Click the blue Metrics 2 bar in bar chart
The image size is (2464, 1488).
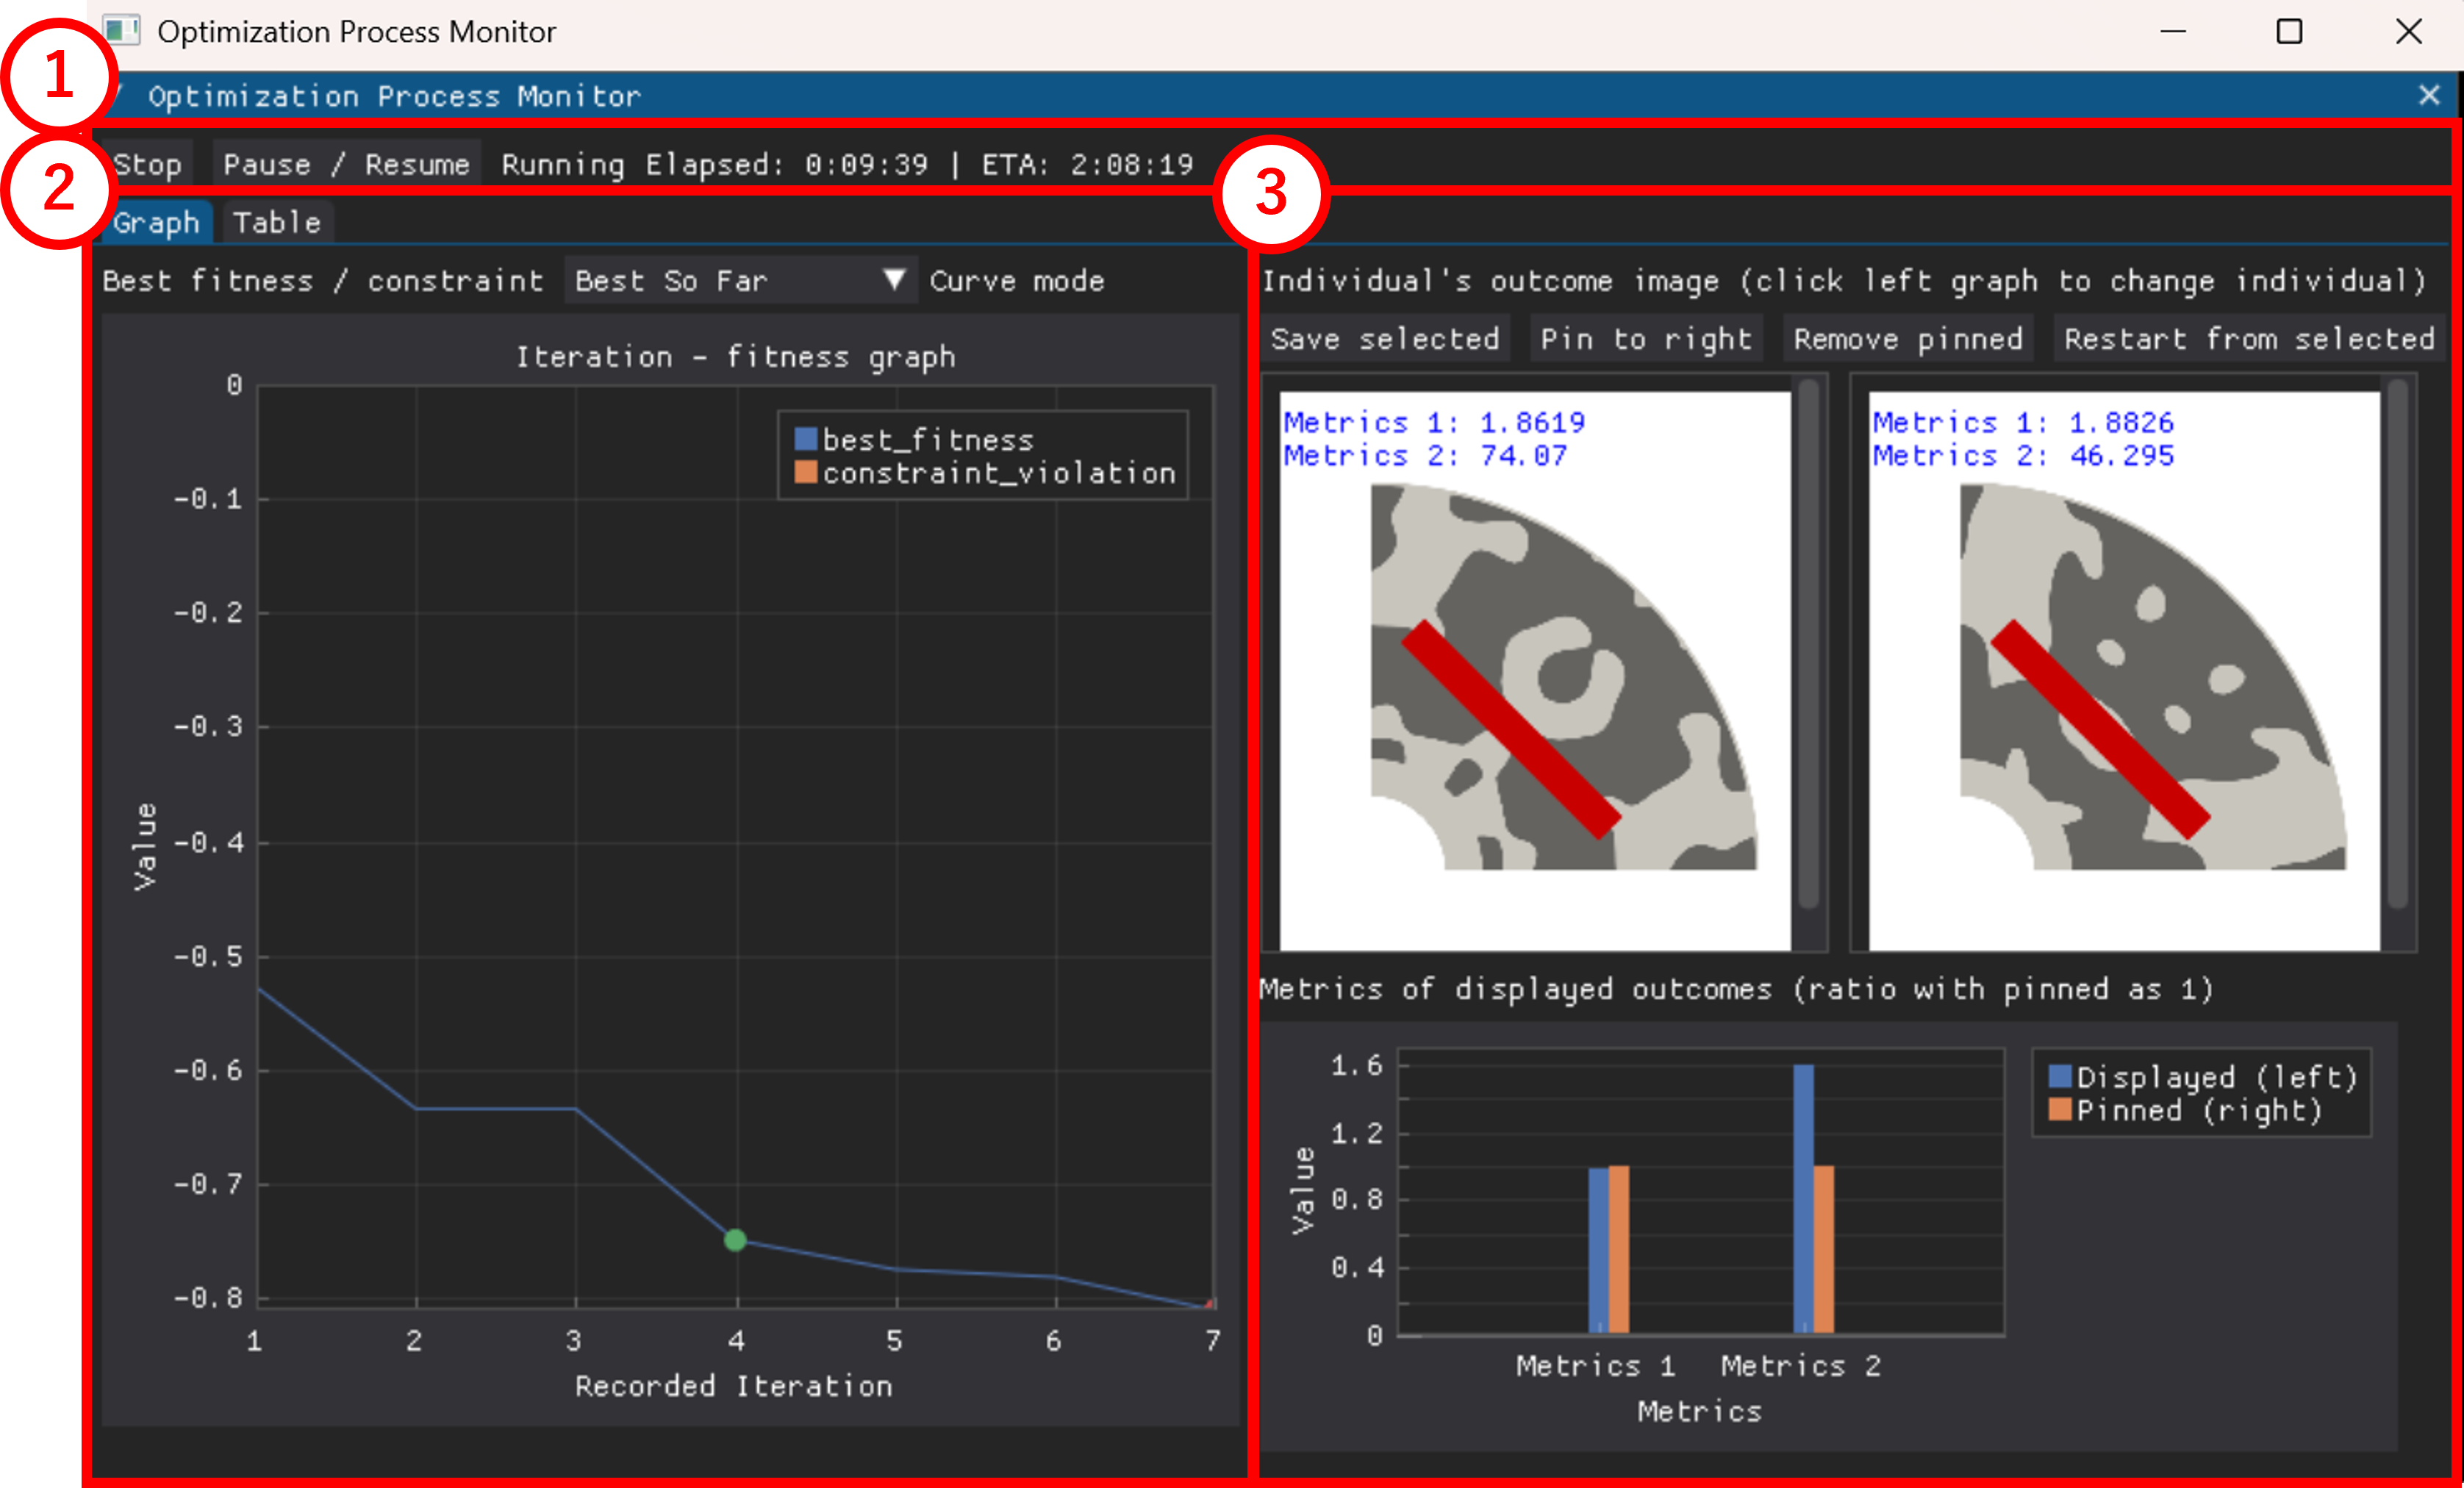[1803, 1198]
